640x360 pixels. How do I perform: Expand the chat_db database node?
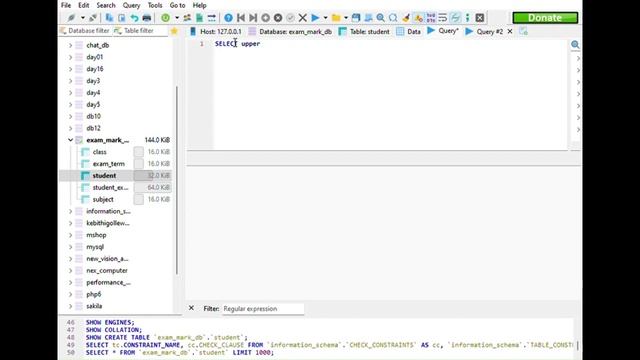click(x=70, y=45)
